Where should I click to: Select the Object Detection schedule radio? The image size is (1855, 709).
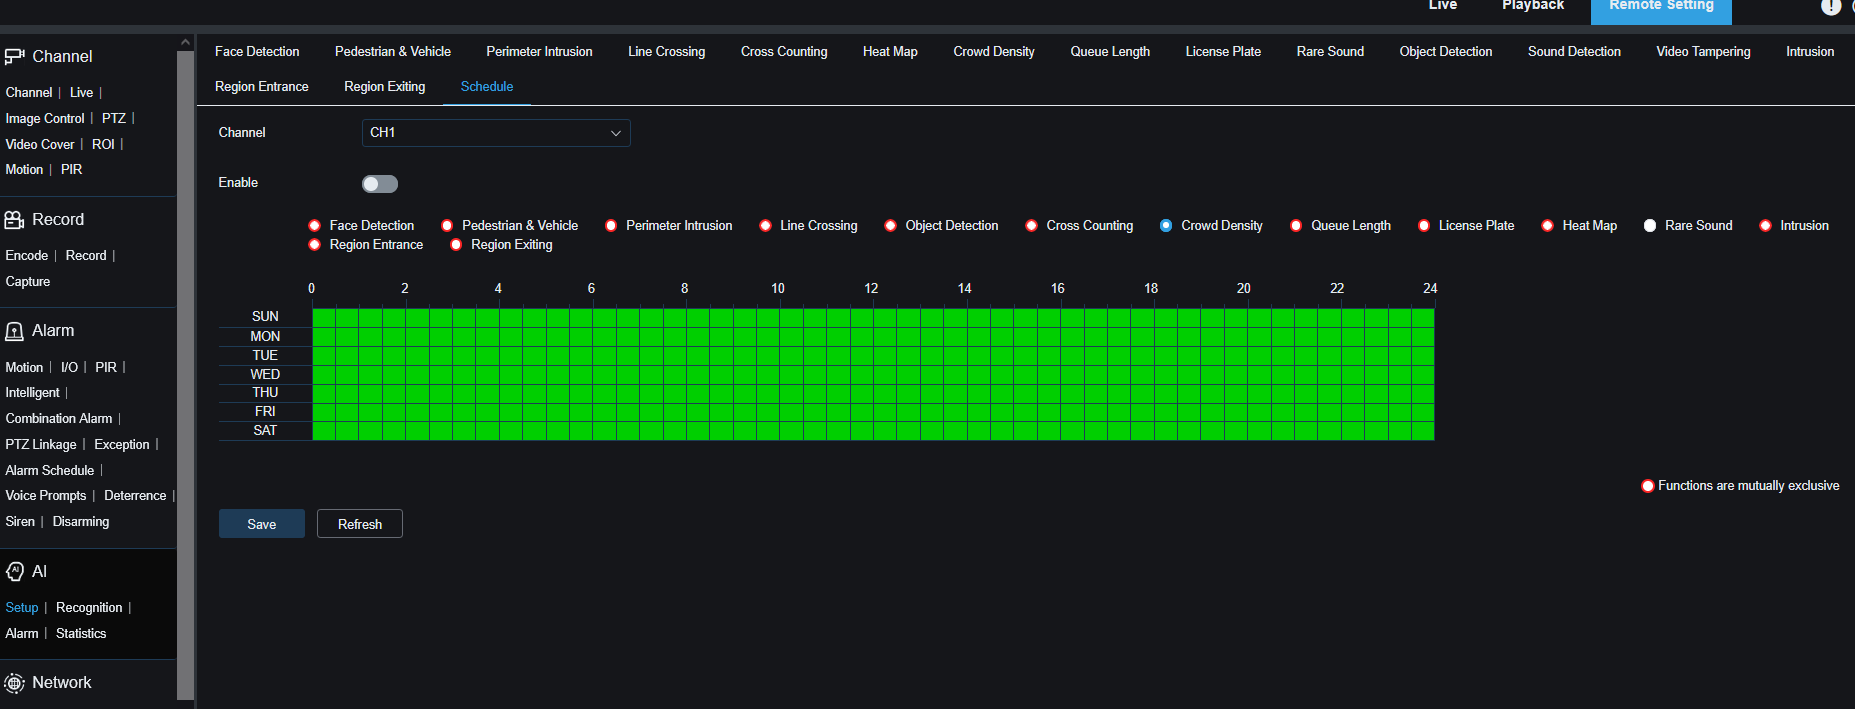tap(890, 226)
